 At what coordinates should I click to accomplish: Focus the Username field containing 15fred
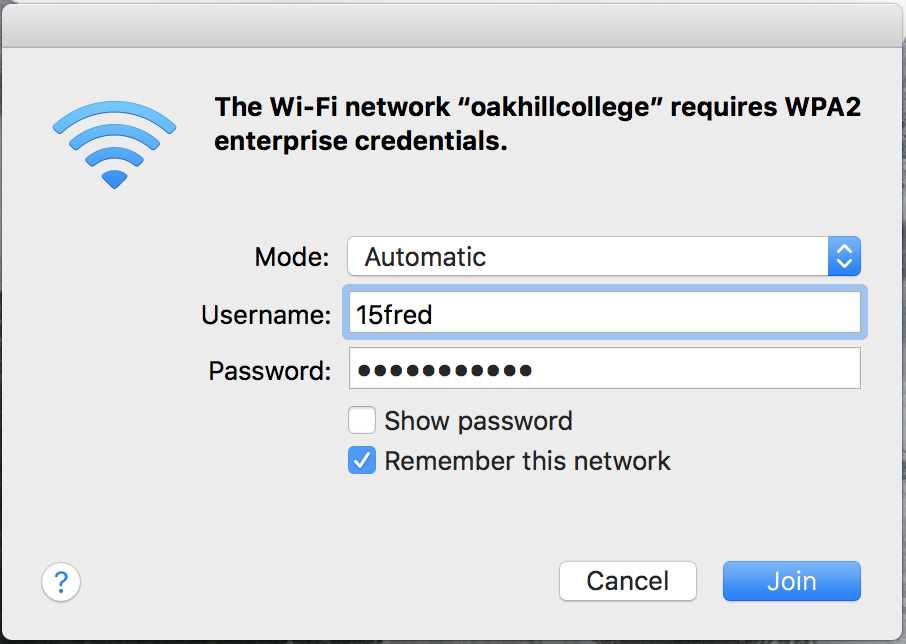tap(605, 312)
